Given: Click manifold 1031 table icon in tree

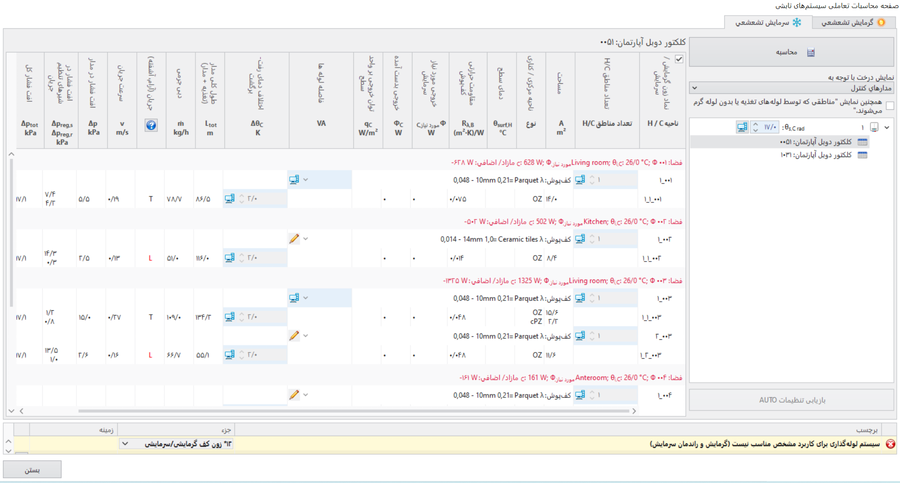Looking at the screenshot, I should [862, 155].
